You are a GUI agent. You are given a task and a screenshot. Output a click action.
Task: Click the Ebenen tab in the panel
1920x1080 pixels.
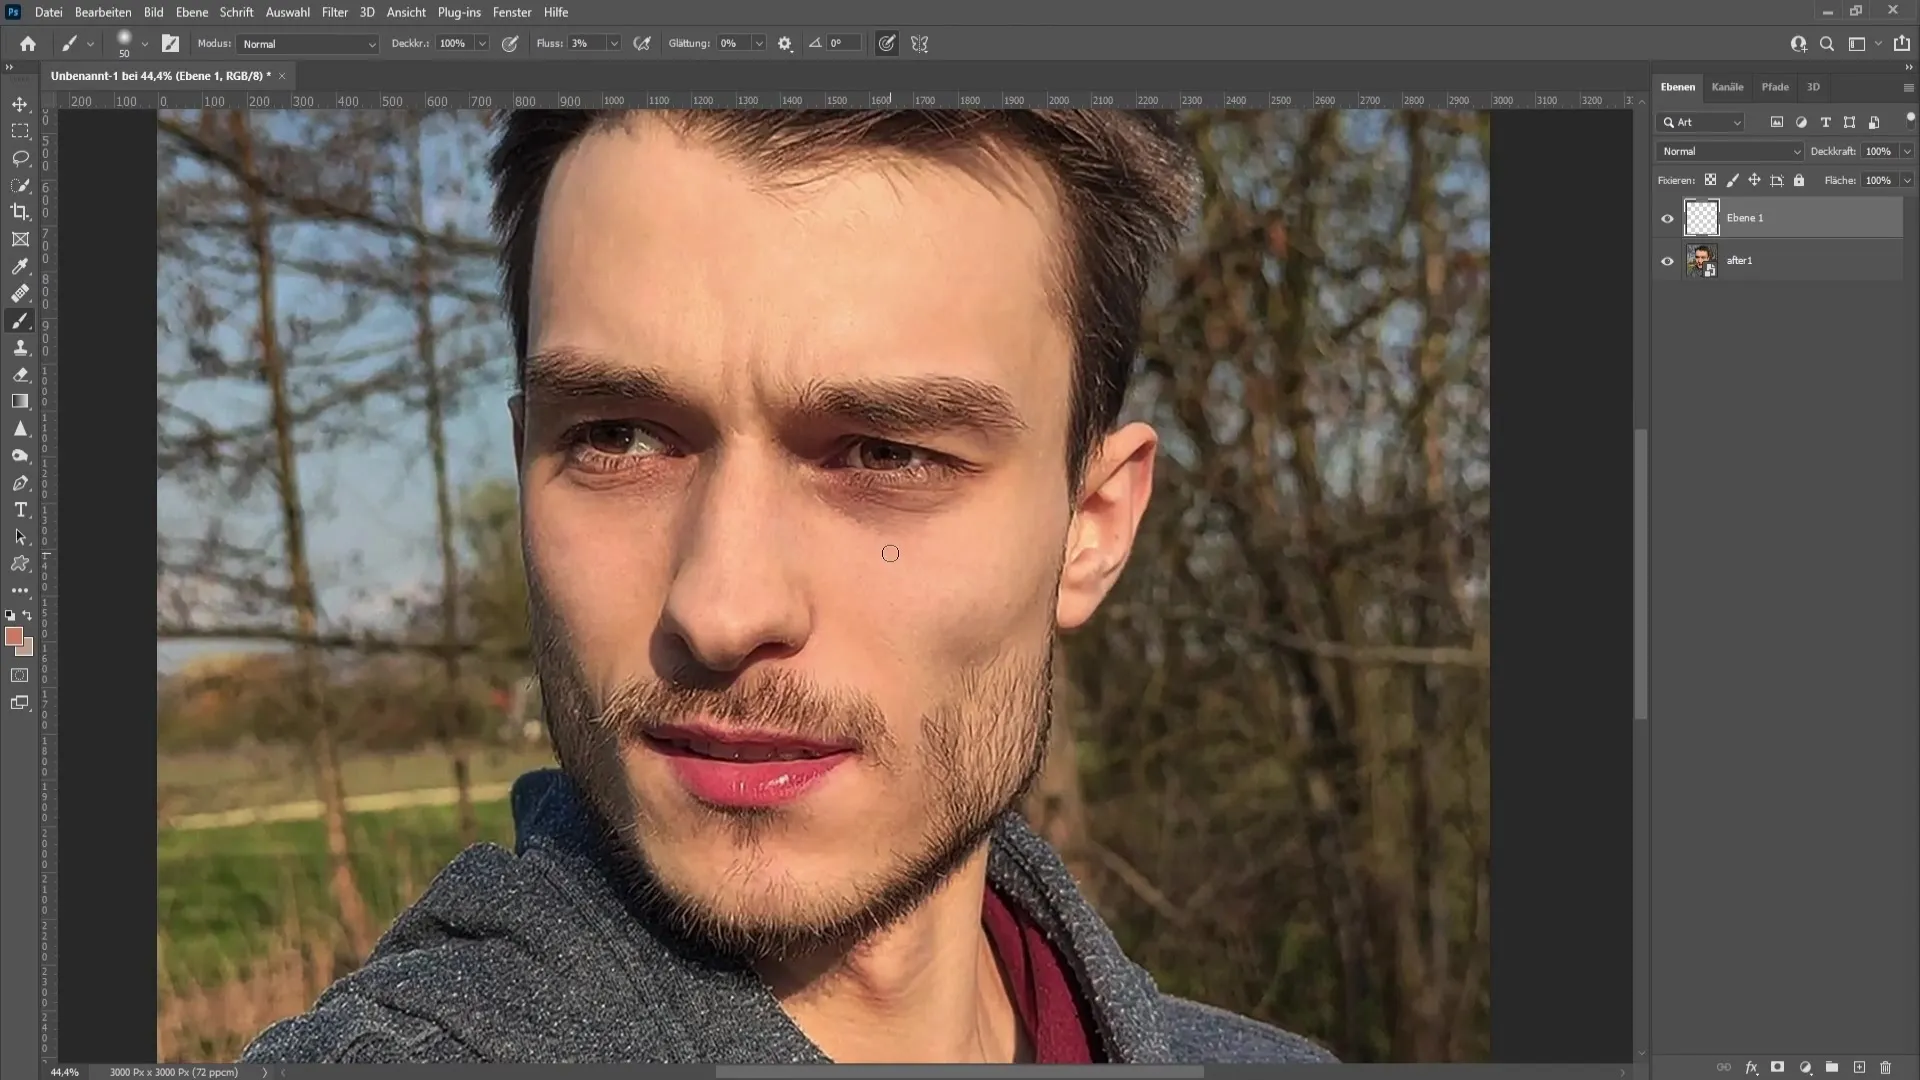pyautogui.click(x=1679, y=86)
